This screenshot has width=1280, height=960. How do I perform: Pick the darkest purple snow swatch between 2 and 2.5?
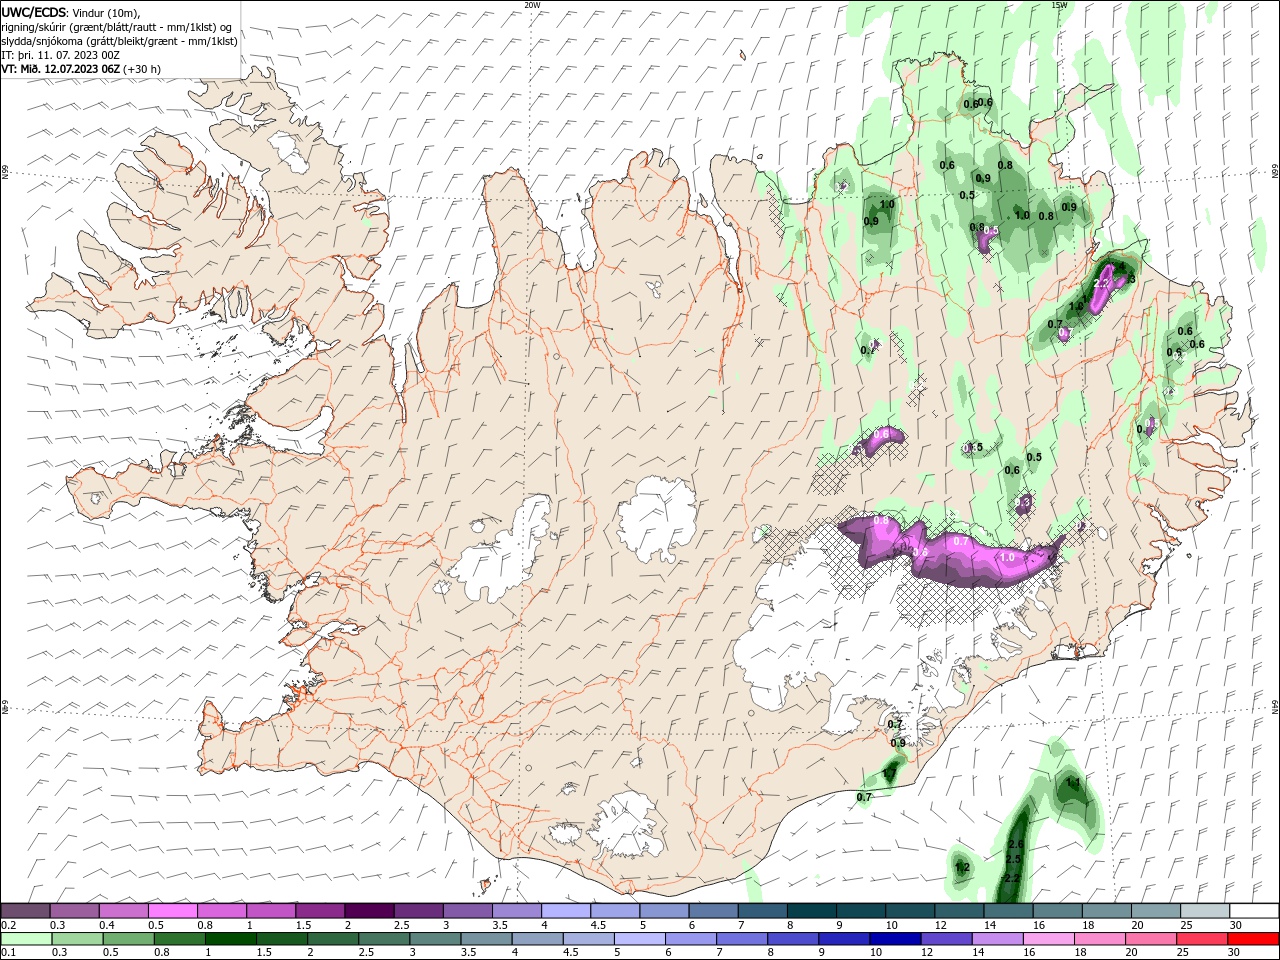pos(369,910)
